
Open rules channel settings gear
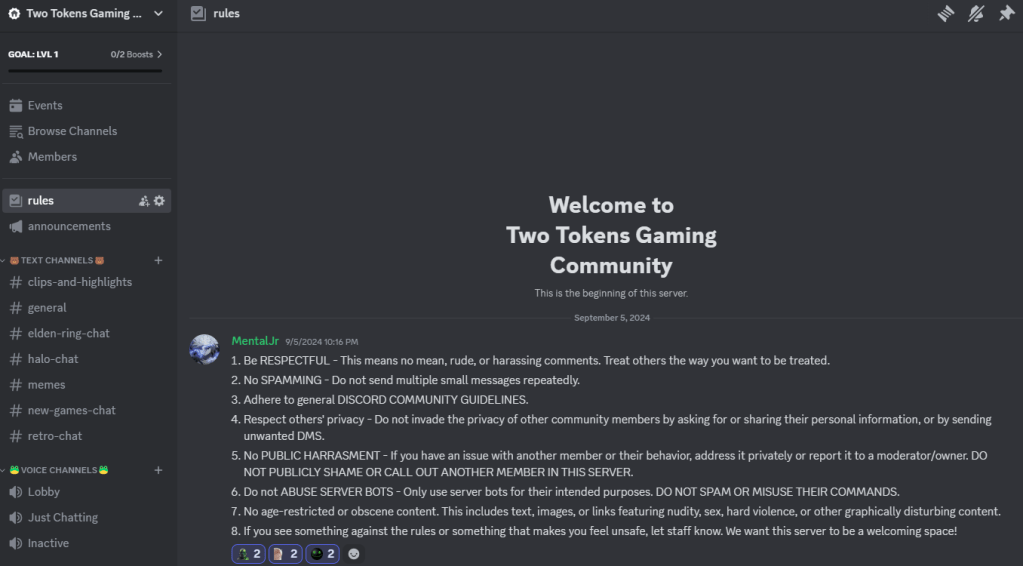pos(159,201)
